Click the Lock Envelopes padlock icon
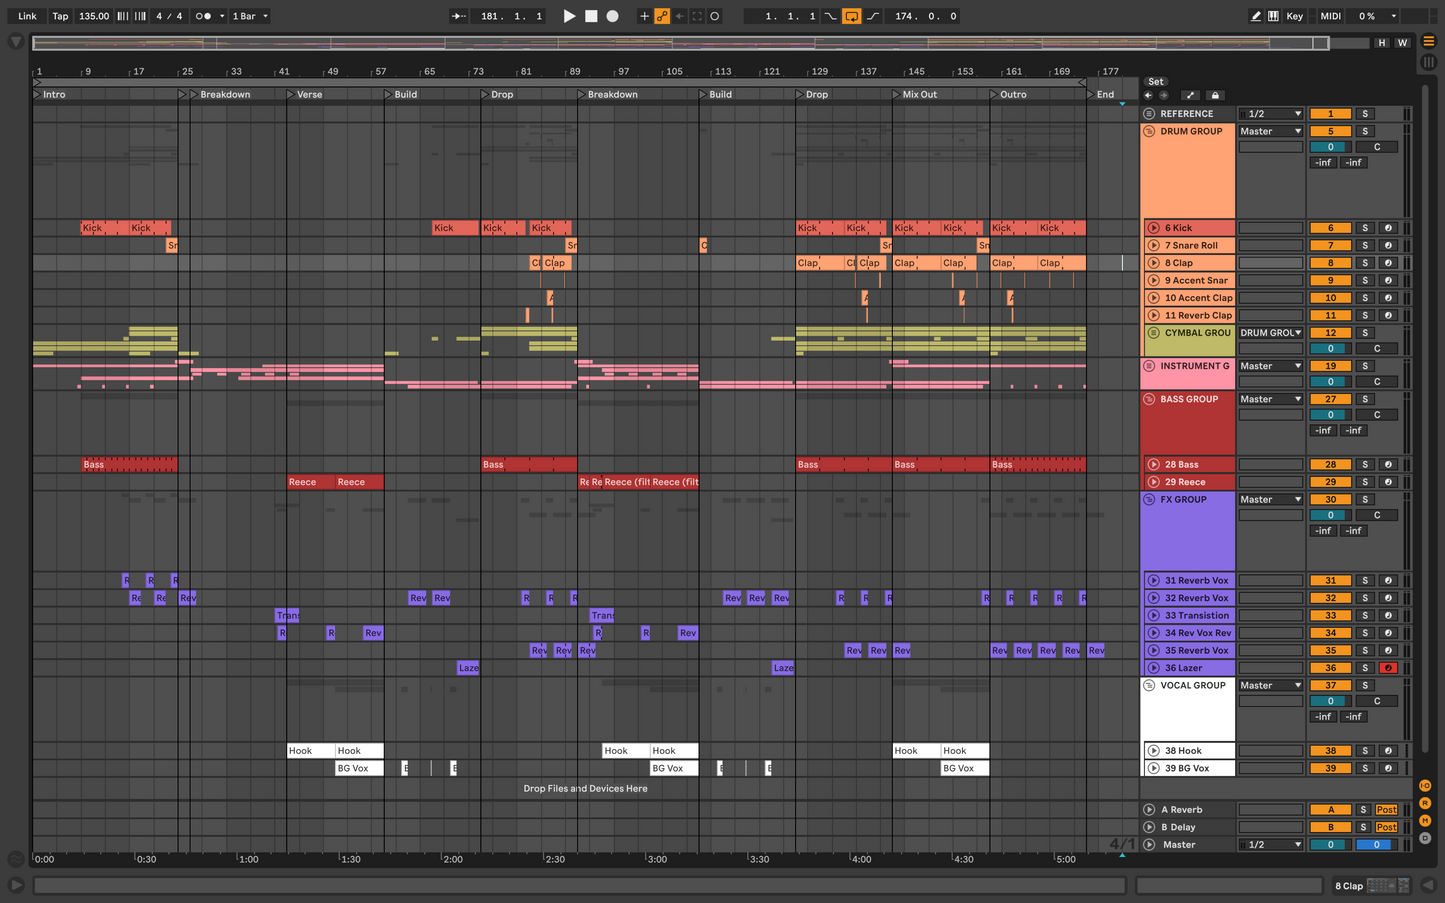 click(x=1215, y=95)
